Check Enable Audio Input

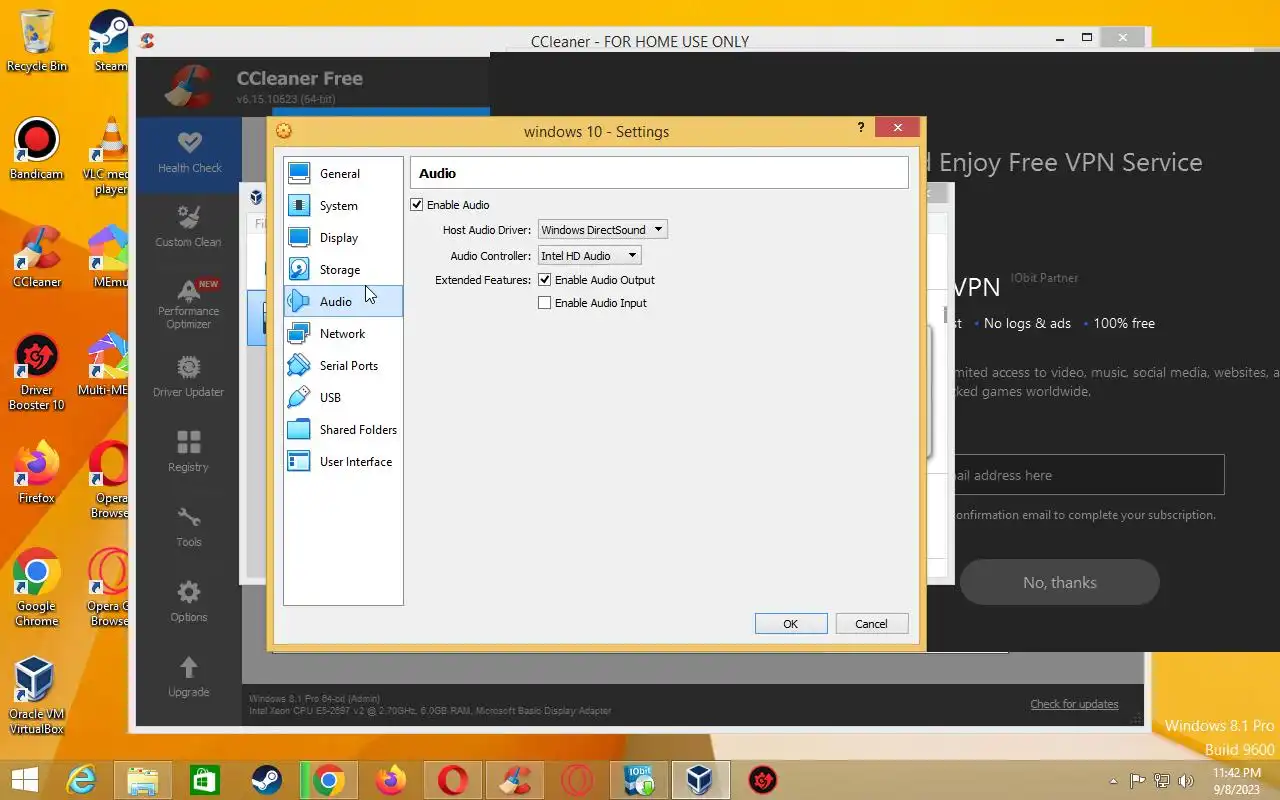545,303
